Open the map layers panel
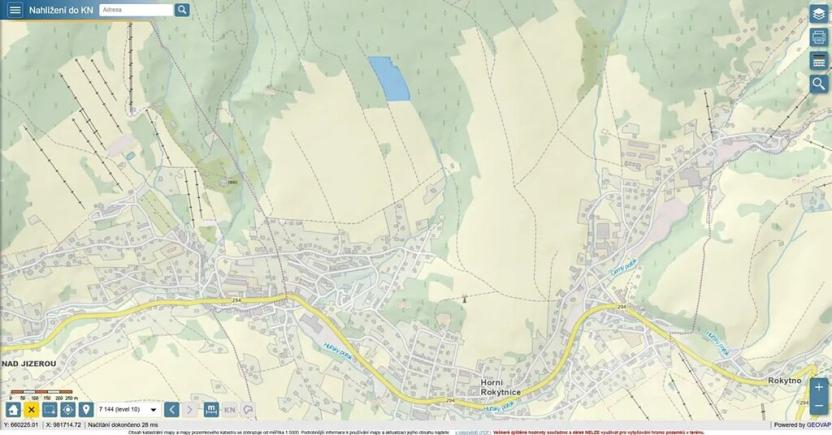 pos(818,14)
